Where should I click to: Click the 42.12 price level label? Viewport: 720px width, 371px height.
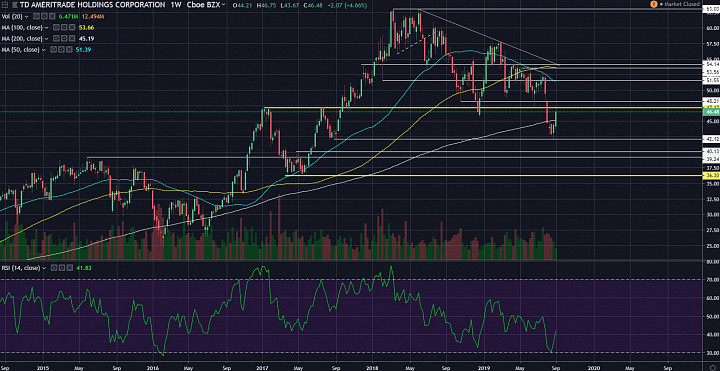[711, 138]
